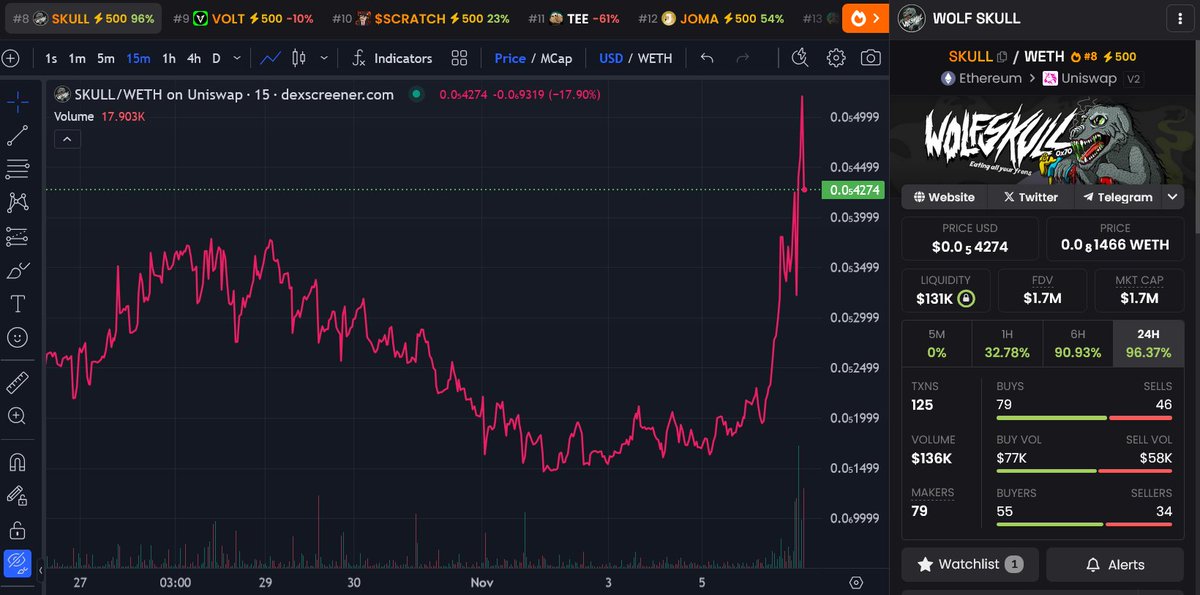The height and width of the screenshot is (595, 1200).
Task: Show the 1H stats tab
Action: [1007, 343]
